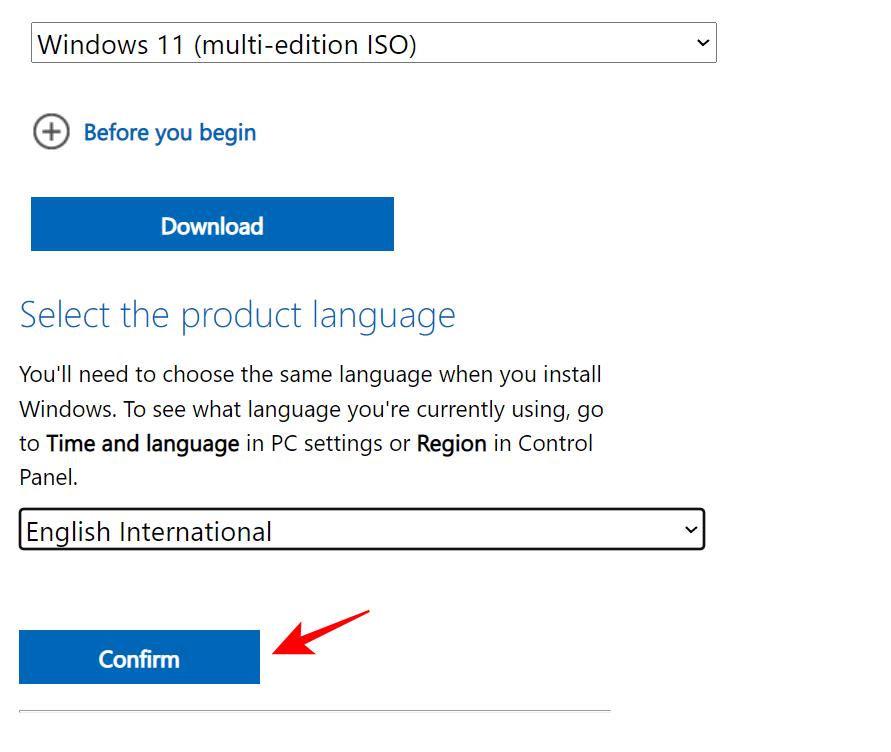891x752 pixels.
Task: Select the English International combo box
Action: [362, 530]
